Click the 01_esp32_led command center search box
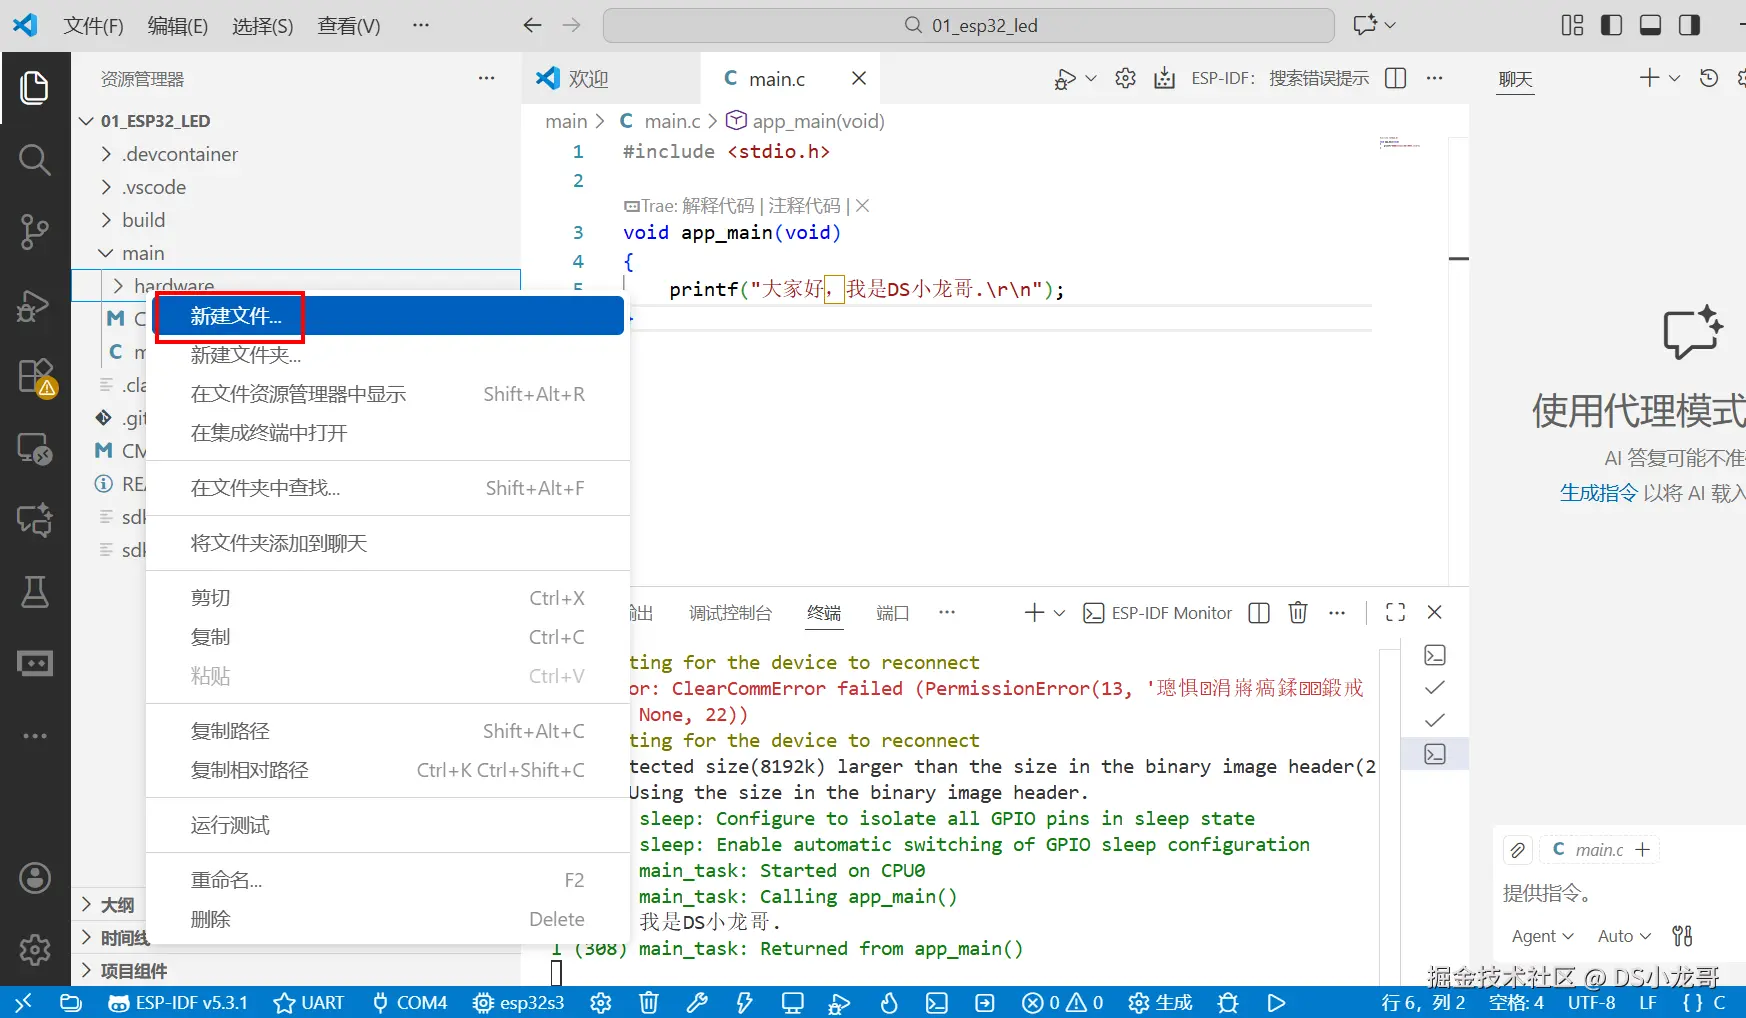Image resolution: width=1746 pixels, height=1018 pixels. coord(968,25)
